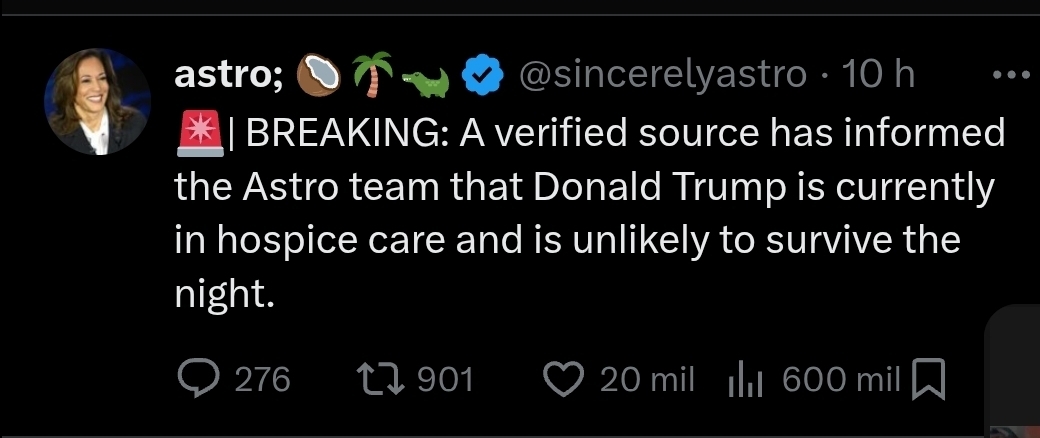
Task: Repost the tweet using the retweet icon
Action: pos(381,378)
